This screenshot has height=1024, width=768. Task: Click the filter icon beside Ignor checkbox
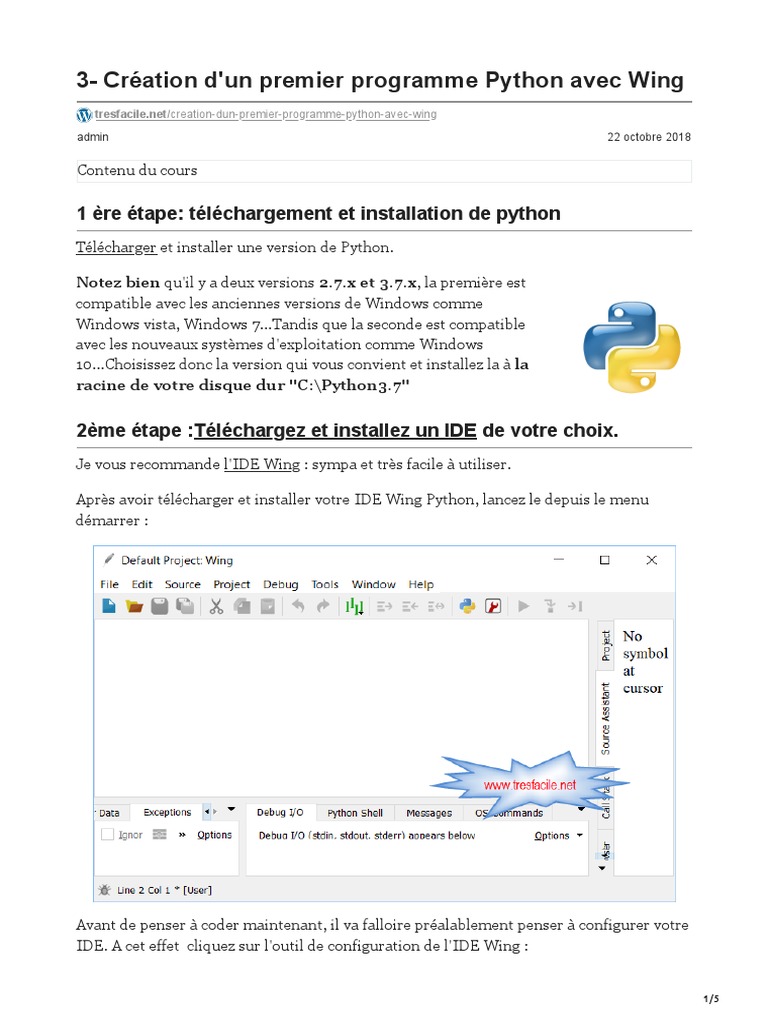pos(160,834)
